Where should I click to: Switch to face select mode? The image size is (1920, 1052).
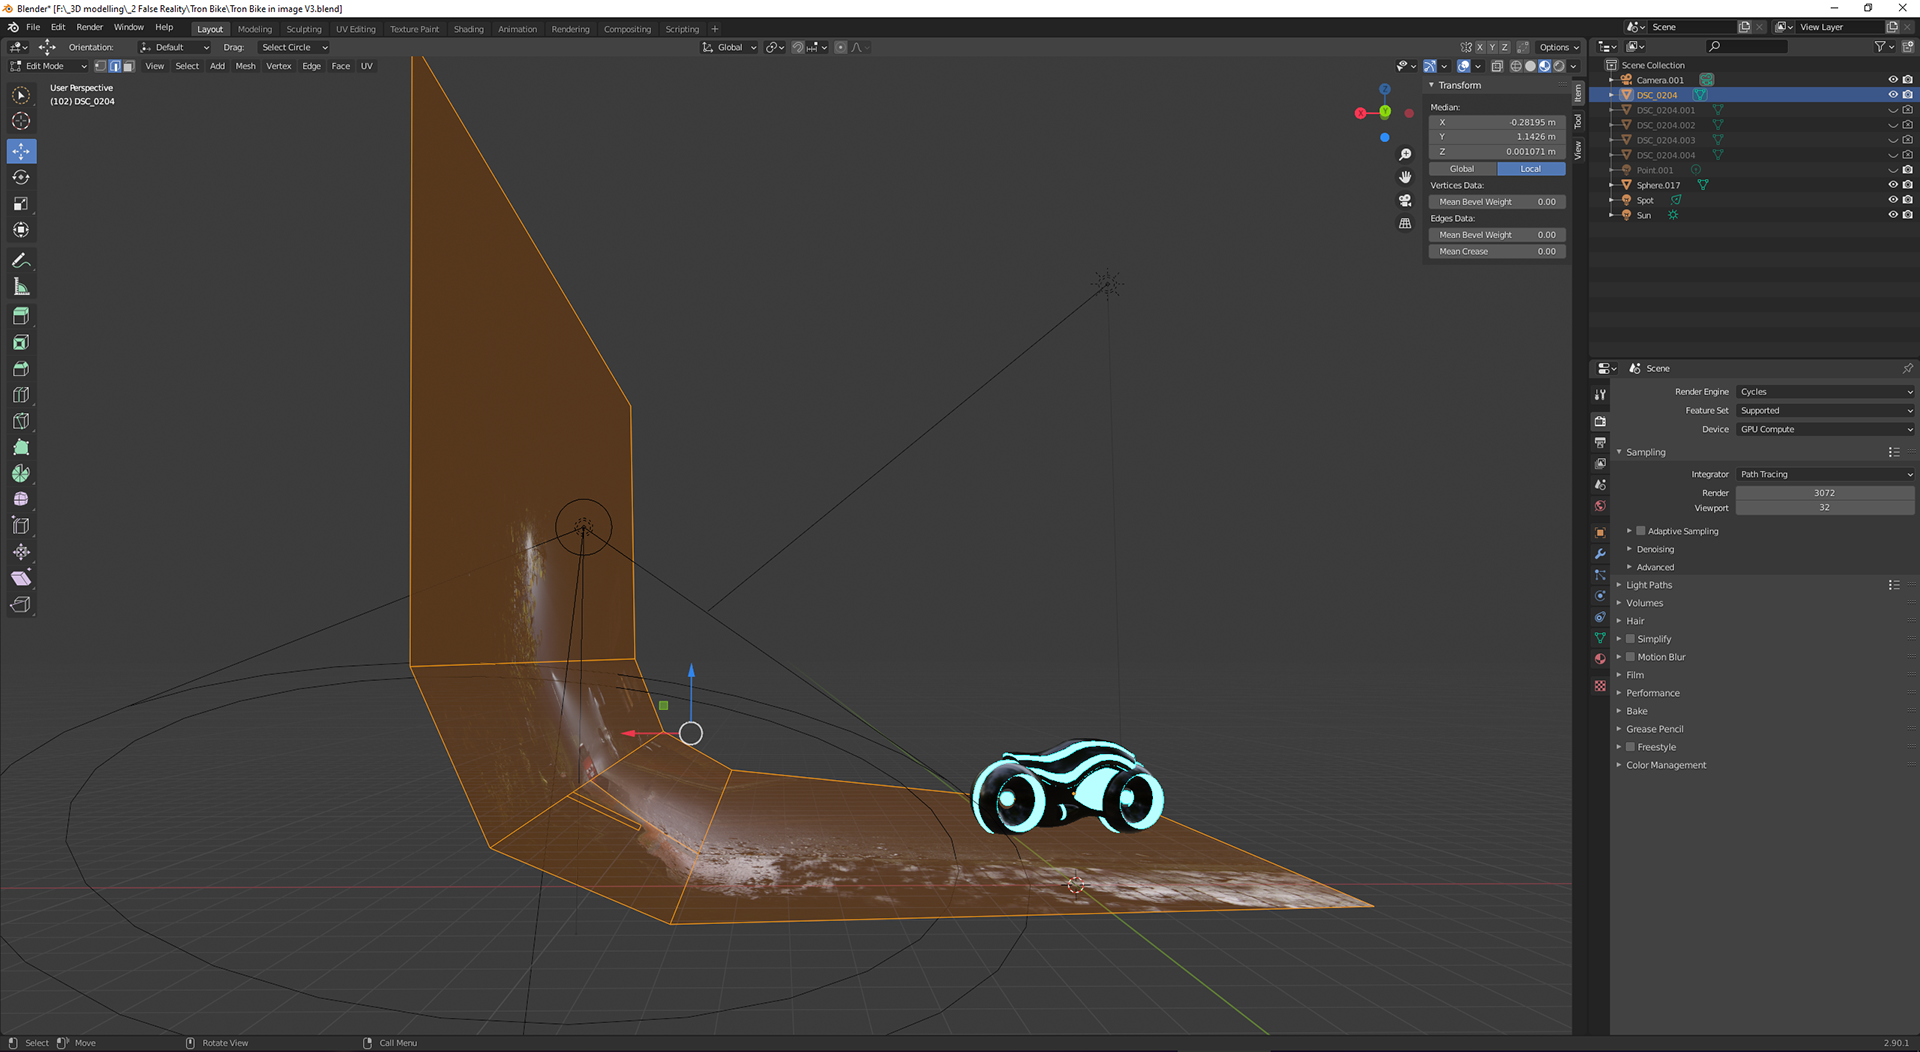coord(128,66)
